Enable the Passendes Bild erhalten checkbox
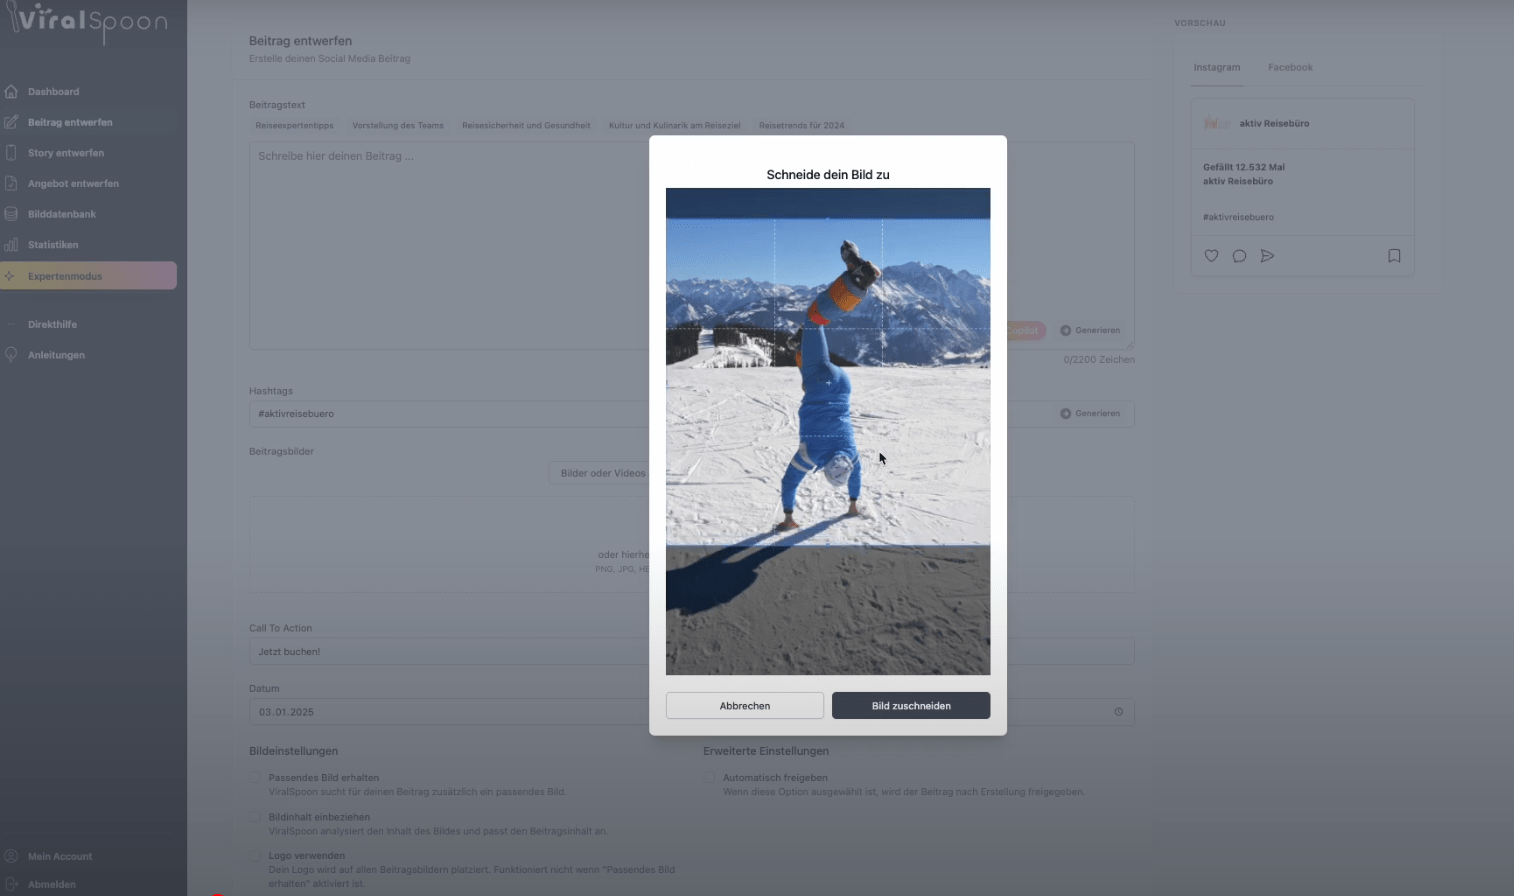This screenshot has height=896, width=1514. 255,777
